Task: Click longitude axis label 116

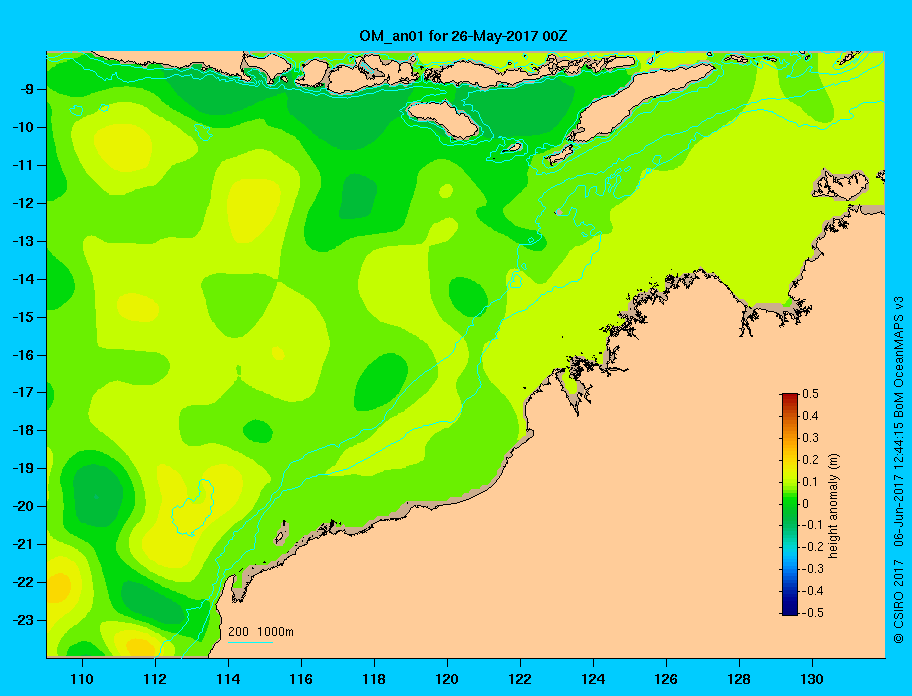Action: click(301, 679)
